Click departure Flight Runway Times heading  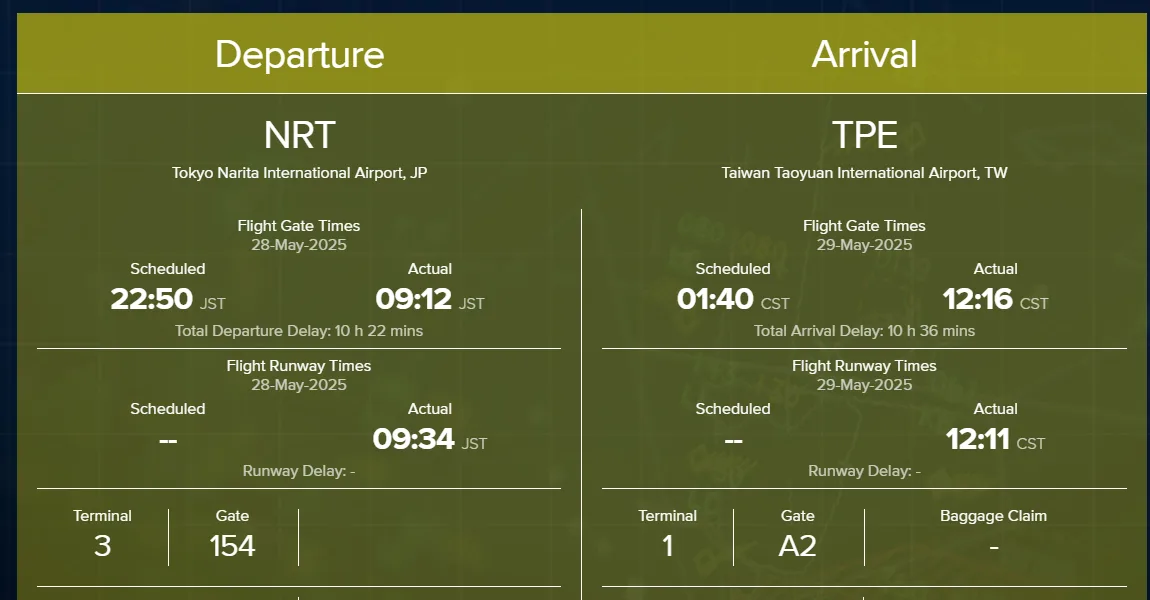[299, 366]
